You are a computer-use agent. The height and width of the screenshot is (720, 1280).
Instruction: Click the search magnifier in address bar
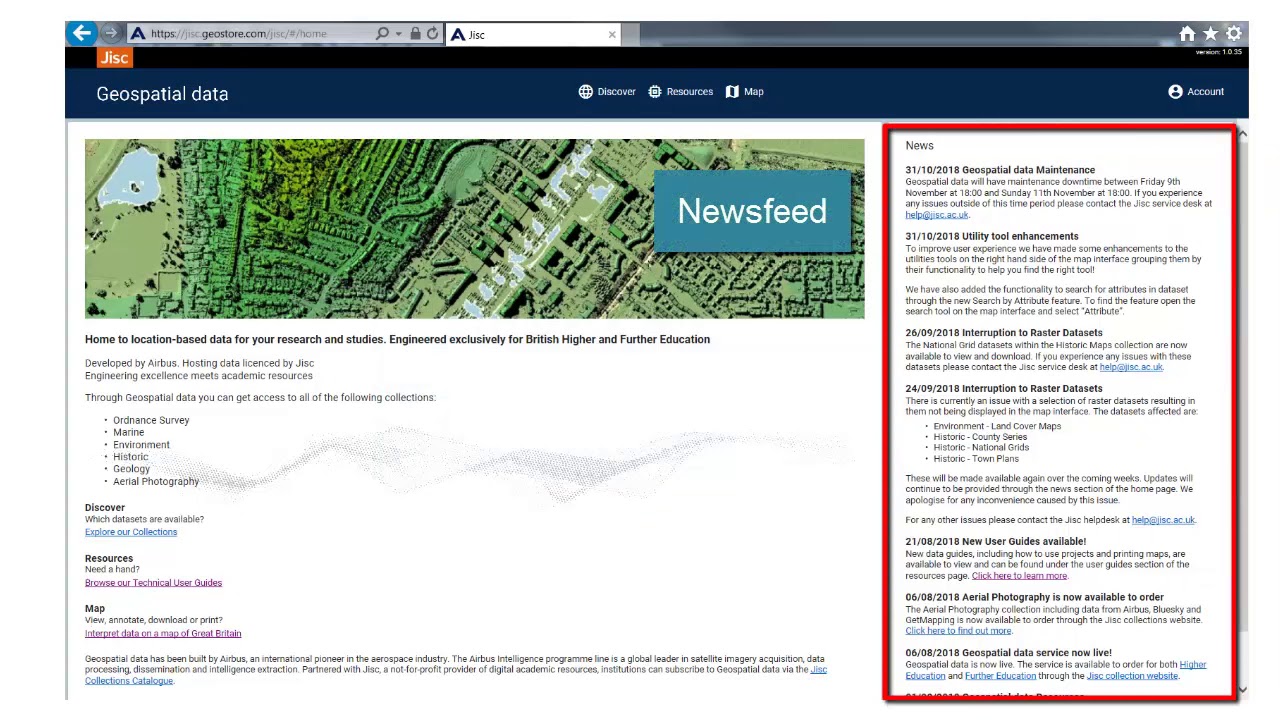click(382, 34)
